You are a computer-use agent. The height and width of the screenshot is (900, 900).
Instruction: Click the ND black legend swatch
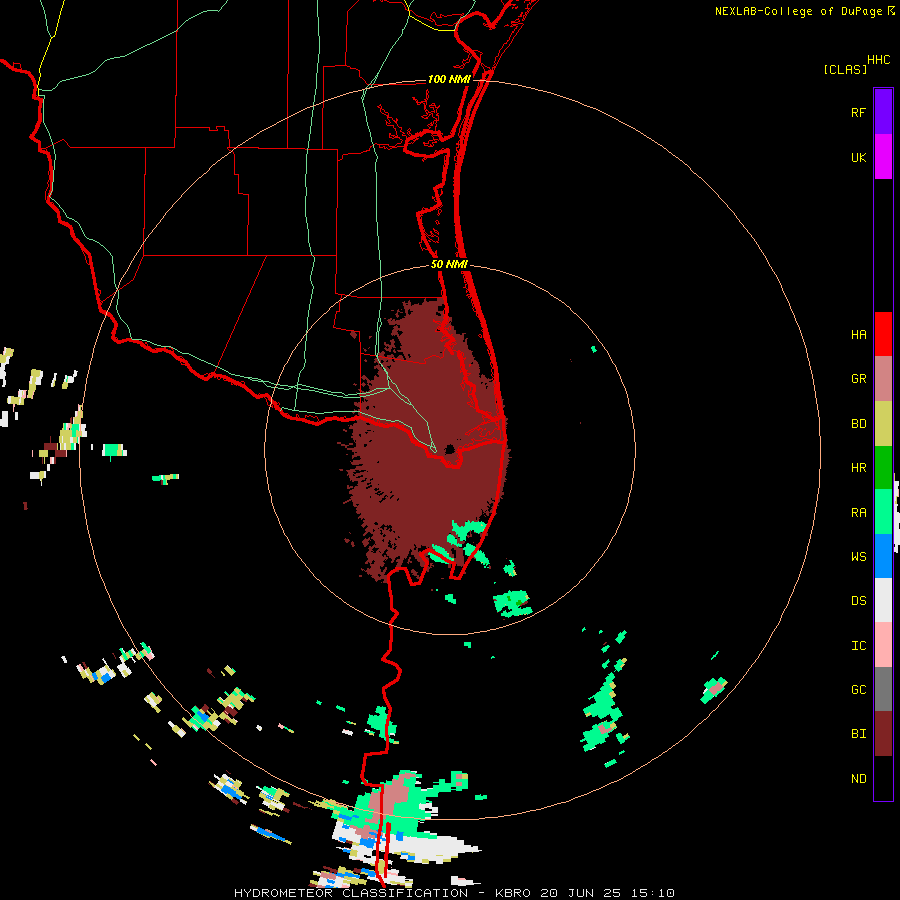coord(883,778)
